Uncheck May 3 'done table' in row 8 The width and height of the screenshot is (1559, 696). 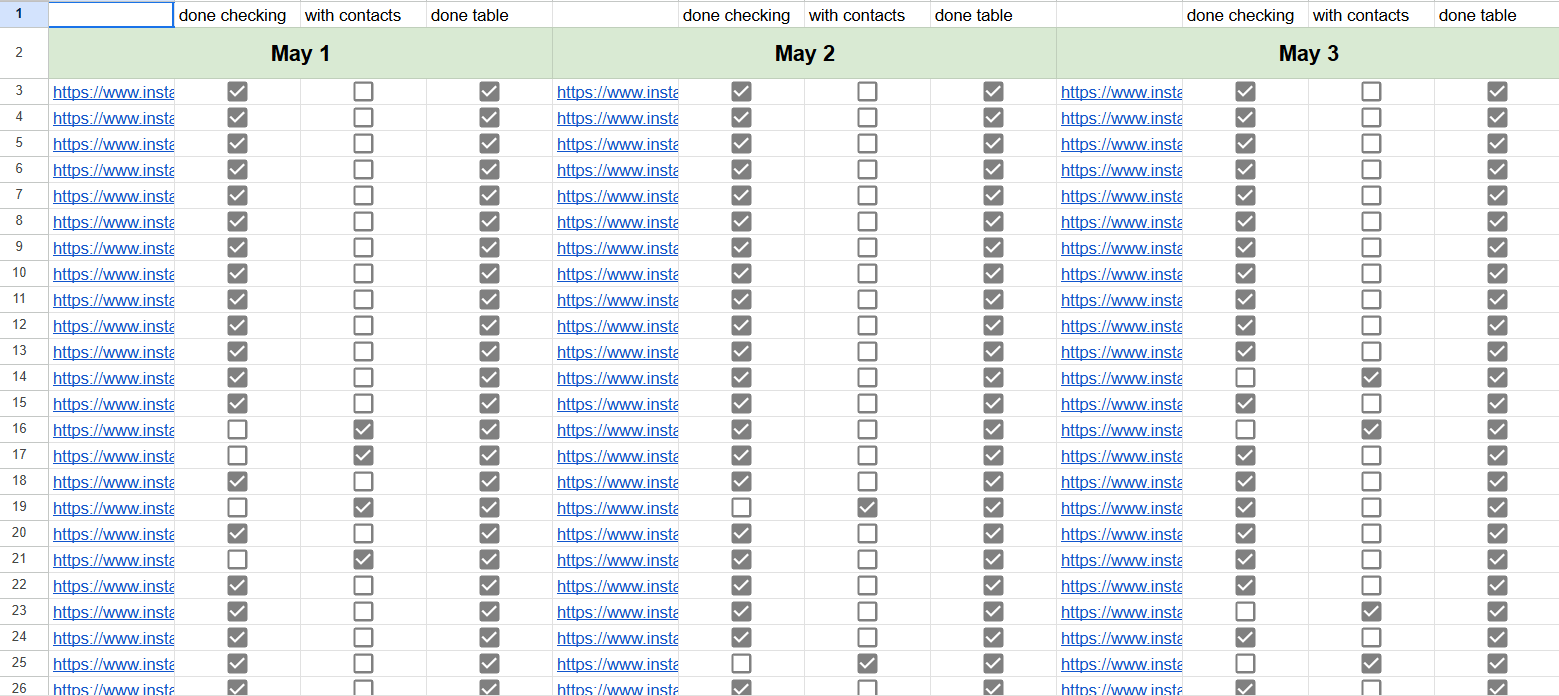[1497, 222]
